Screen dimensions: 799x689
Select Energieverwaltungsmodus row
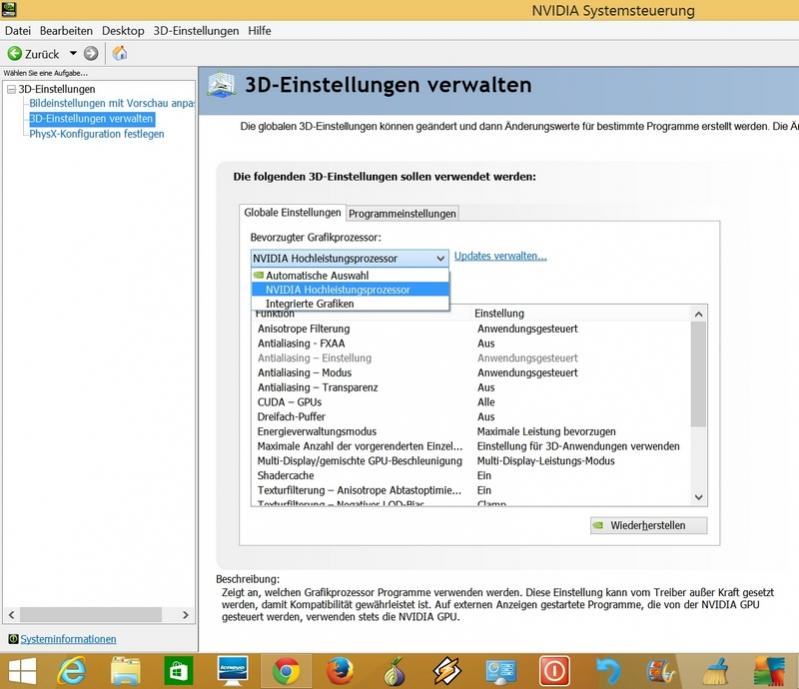471,432
